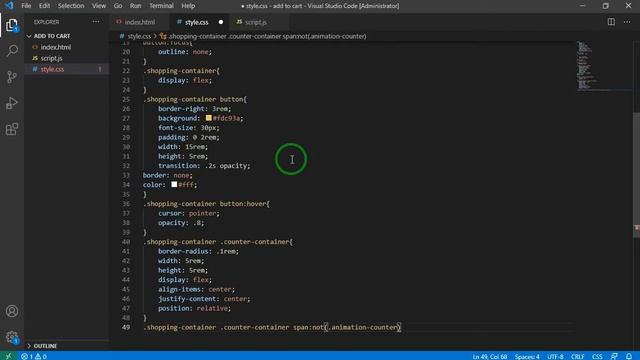The image size is (640, 360).
Task: Switch to index.html tab
Action: [x=139, y=22]
